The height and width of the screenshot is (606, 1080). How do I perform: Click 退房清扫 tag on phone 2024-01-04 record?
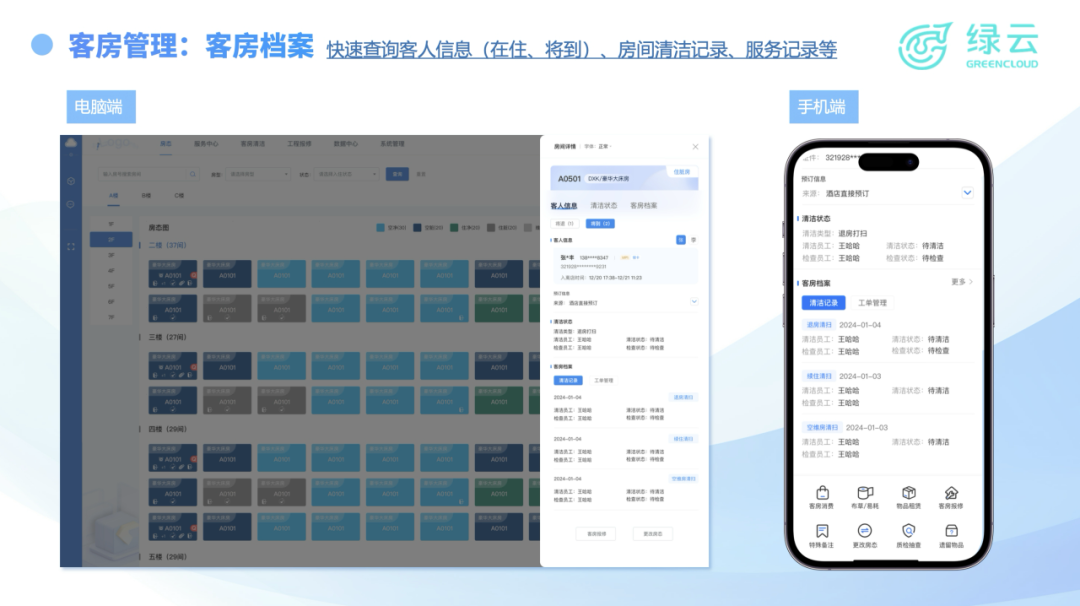coord(820,324)
